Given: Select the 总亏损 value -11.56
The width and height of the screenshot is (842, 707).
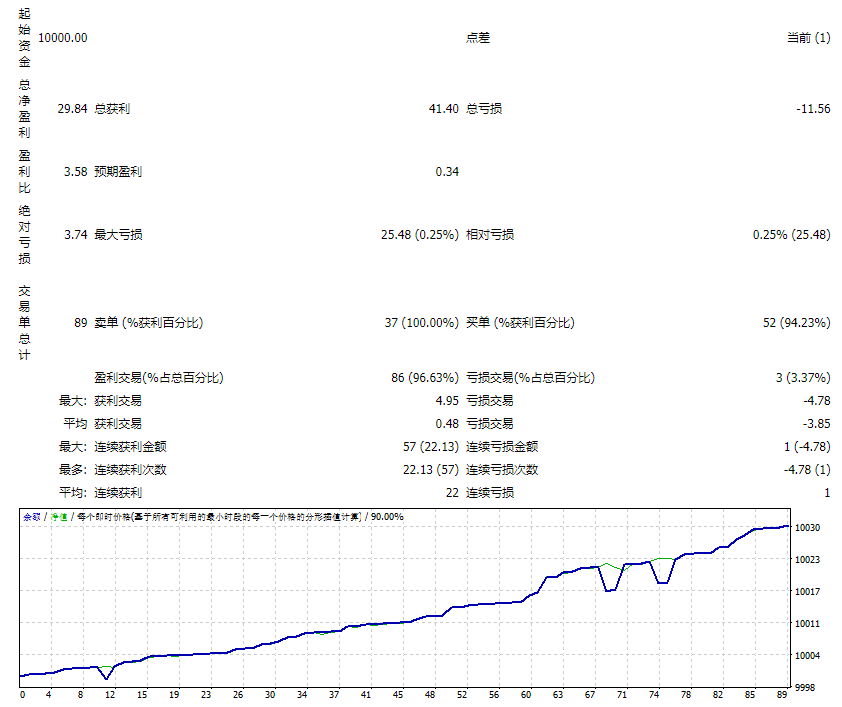Looking at the screenshot, I should click(x=813, y=108).
